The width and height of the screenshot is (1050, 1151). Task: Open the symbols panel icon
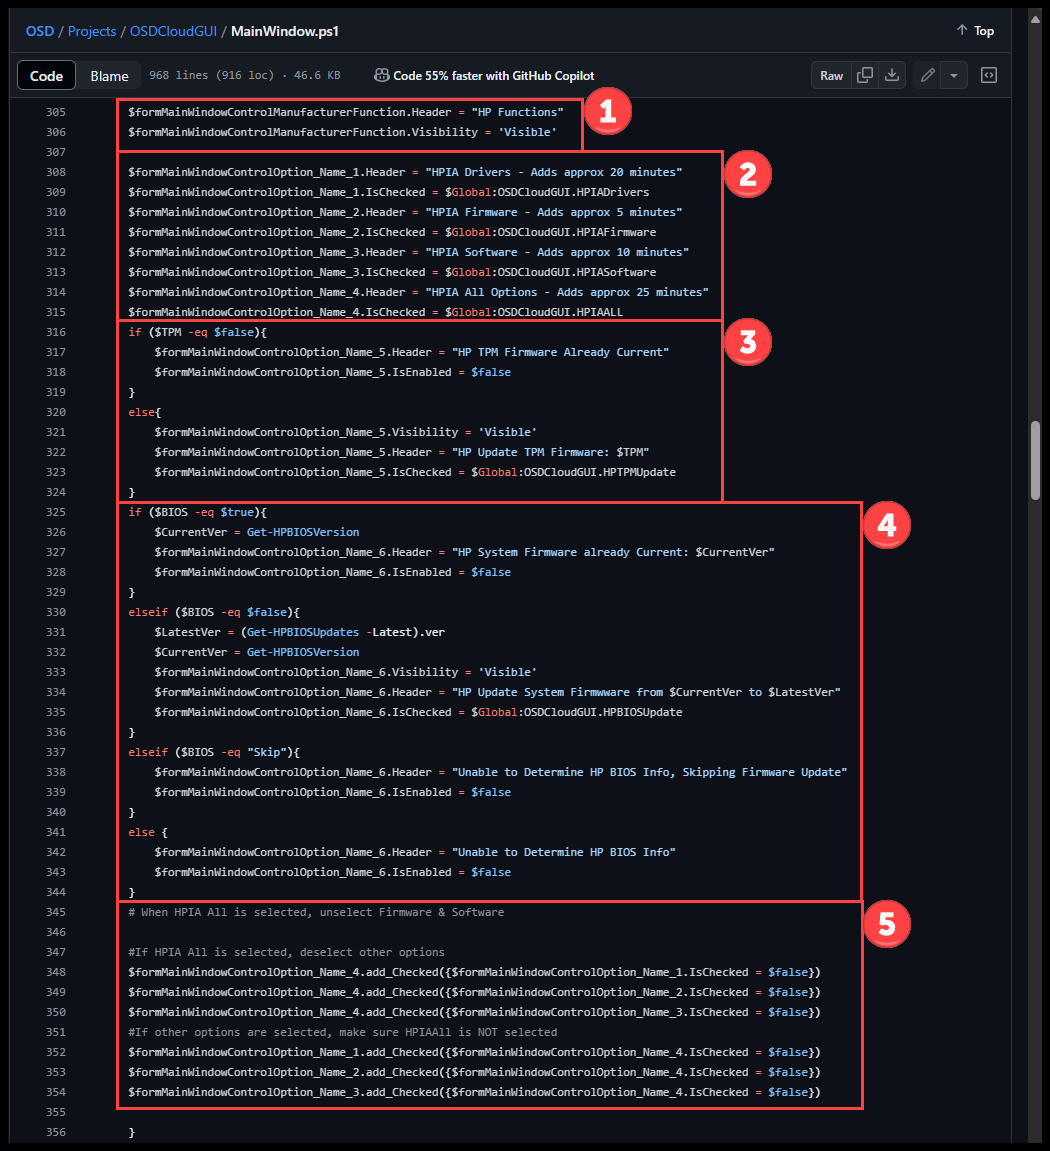[988, 76]
